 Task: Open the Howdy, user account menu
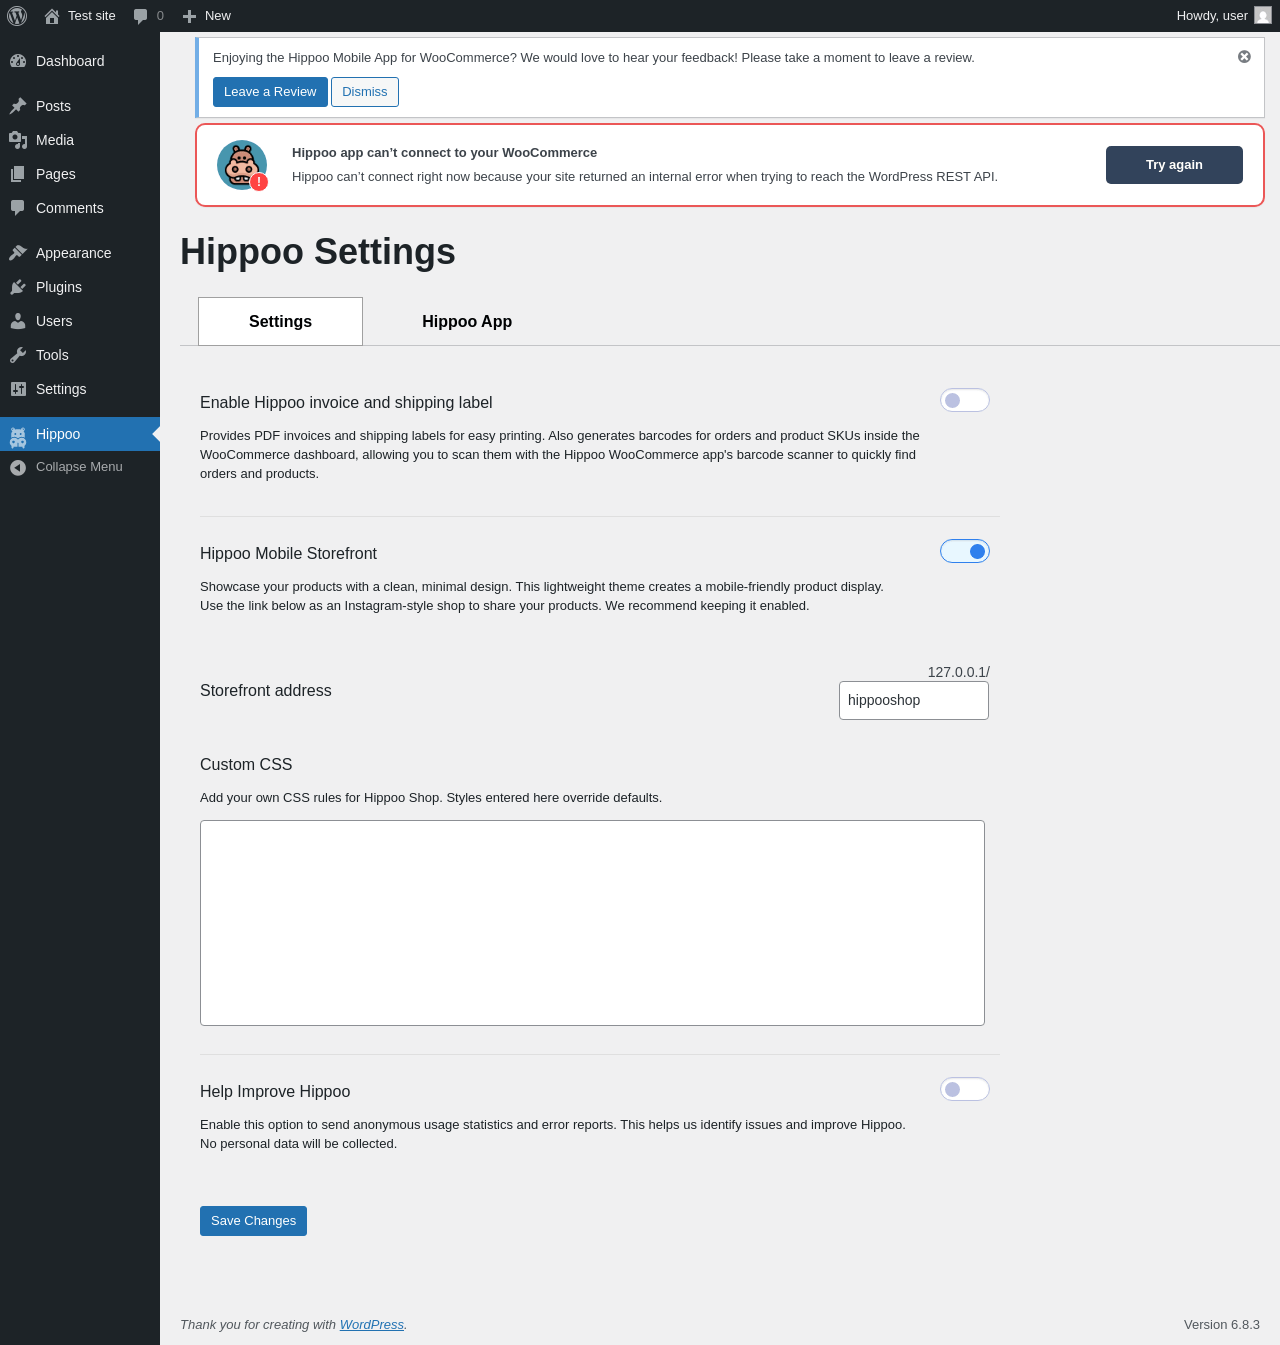point(1223,16)
